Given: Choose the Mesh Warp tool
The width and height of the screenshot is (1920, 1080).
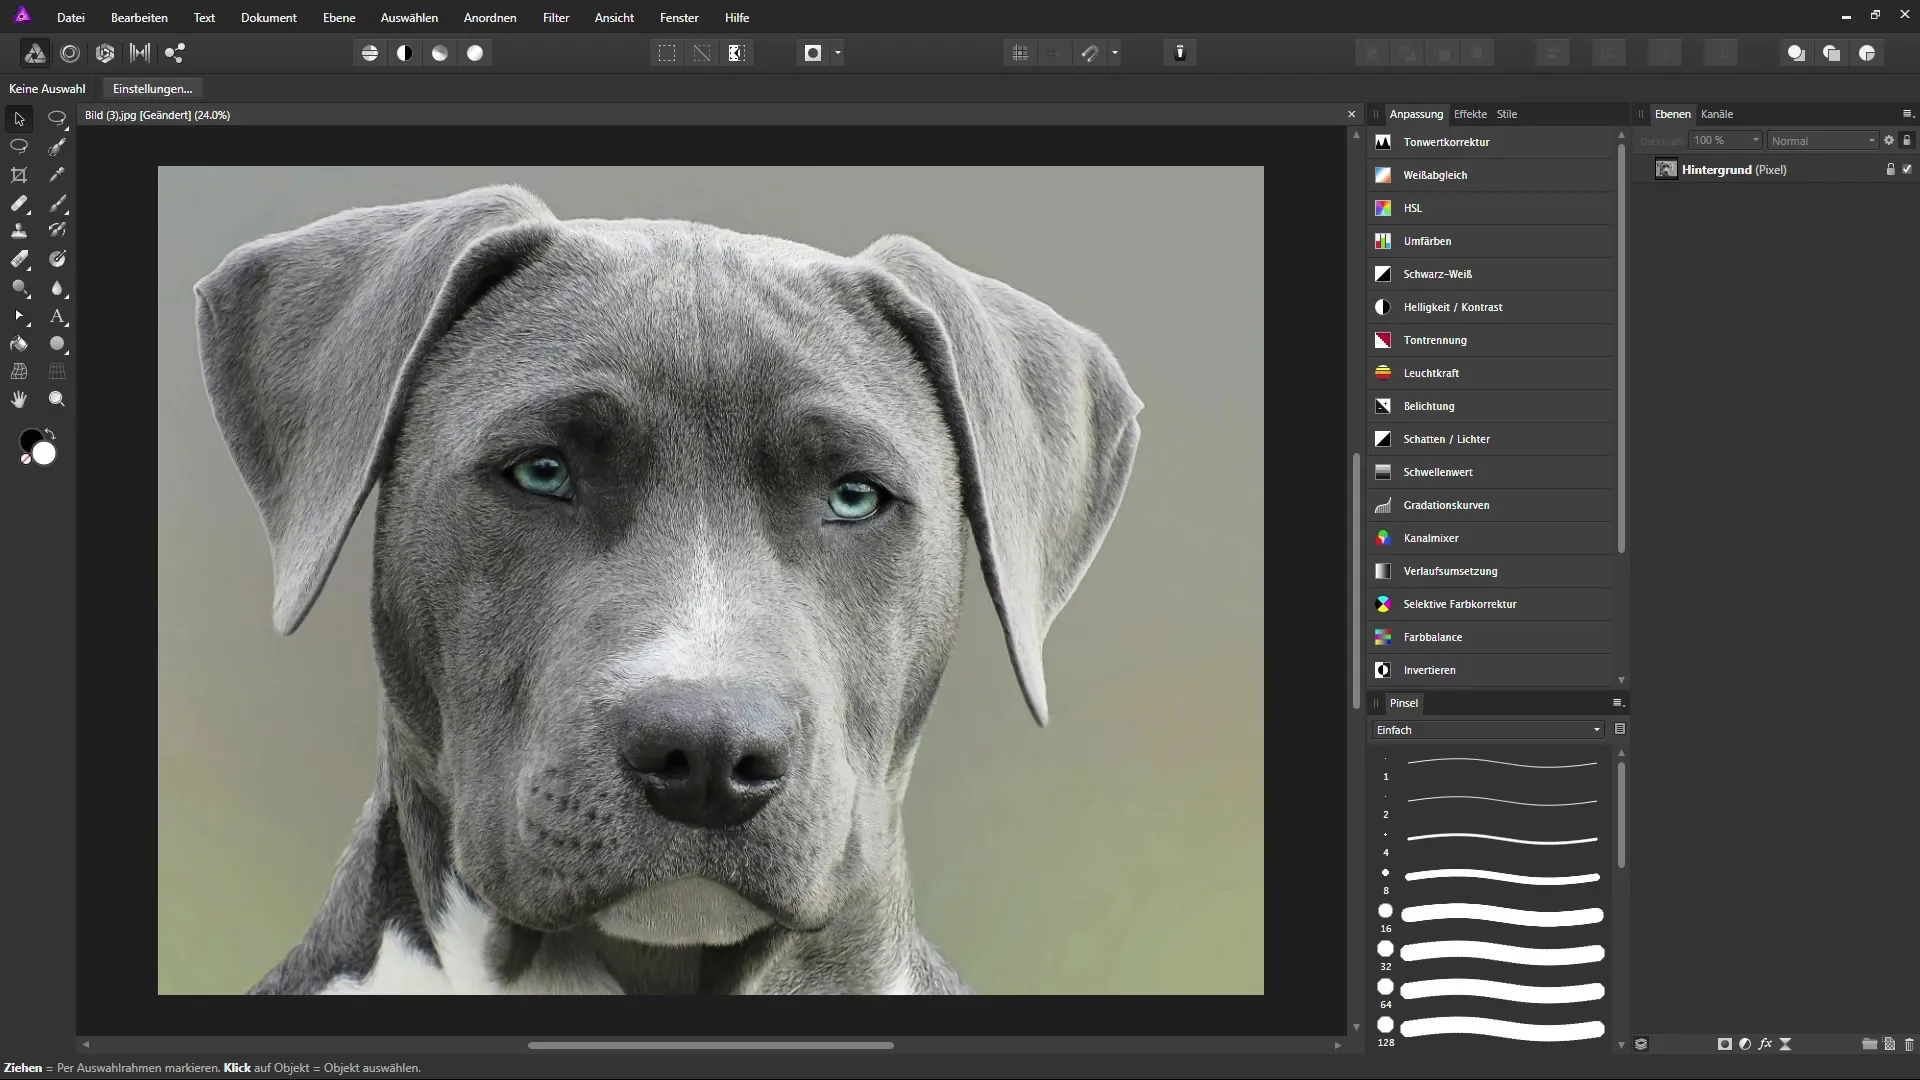Looking at the screenshot, I should [19, 371].
